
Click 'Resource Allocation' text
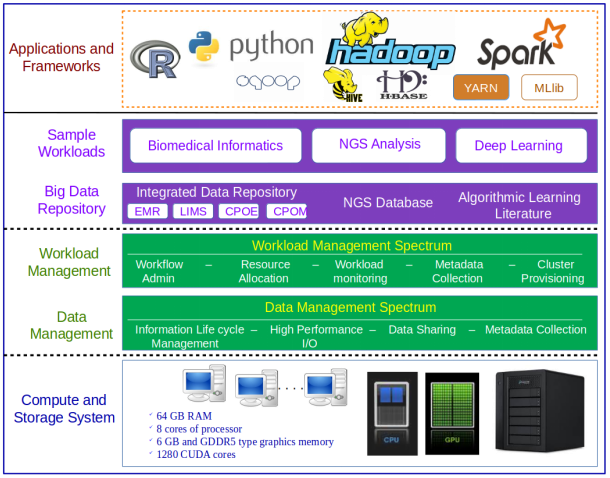pos(265,271)
